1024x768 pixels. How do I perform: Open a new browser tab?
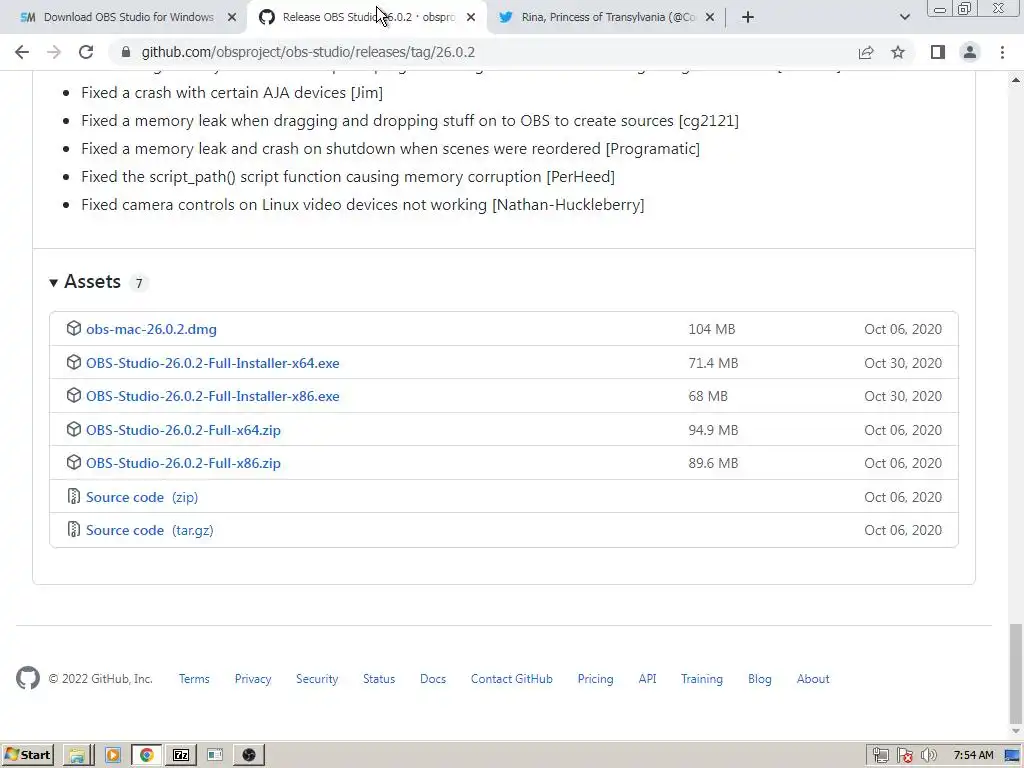[748, 18]
